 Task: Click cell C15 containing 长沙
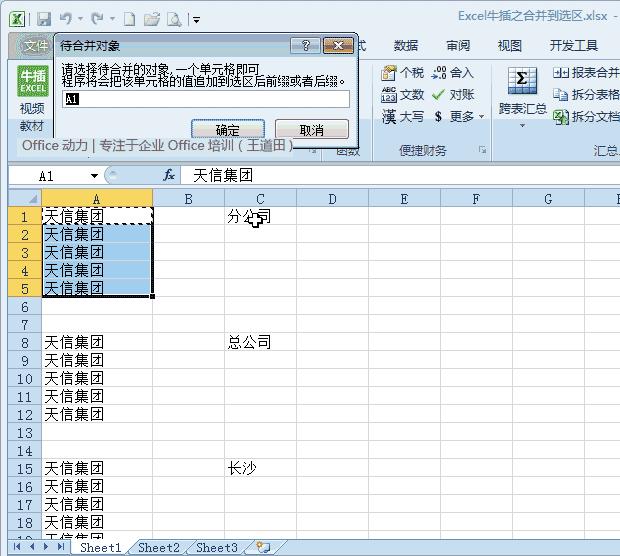click(x=260, y=468)
